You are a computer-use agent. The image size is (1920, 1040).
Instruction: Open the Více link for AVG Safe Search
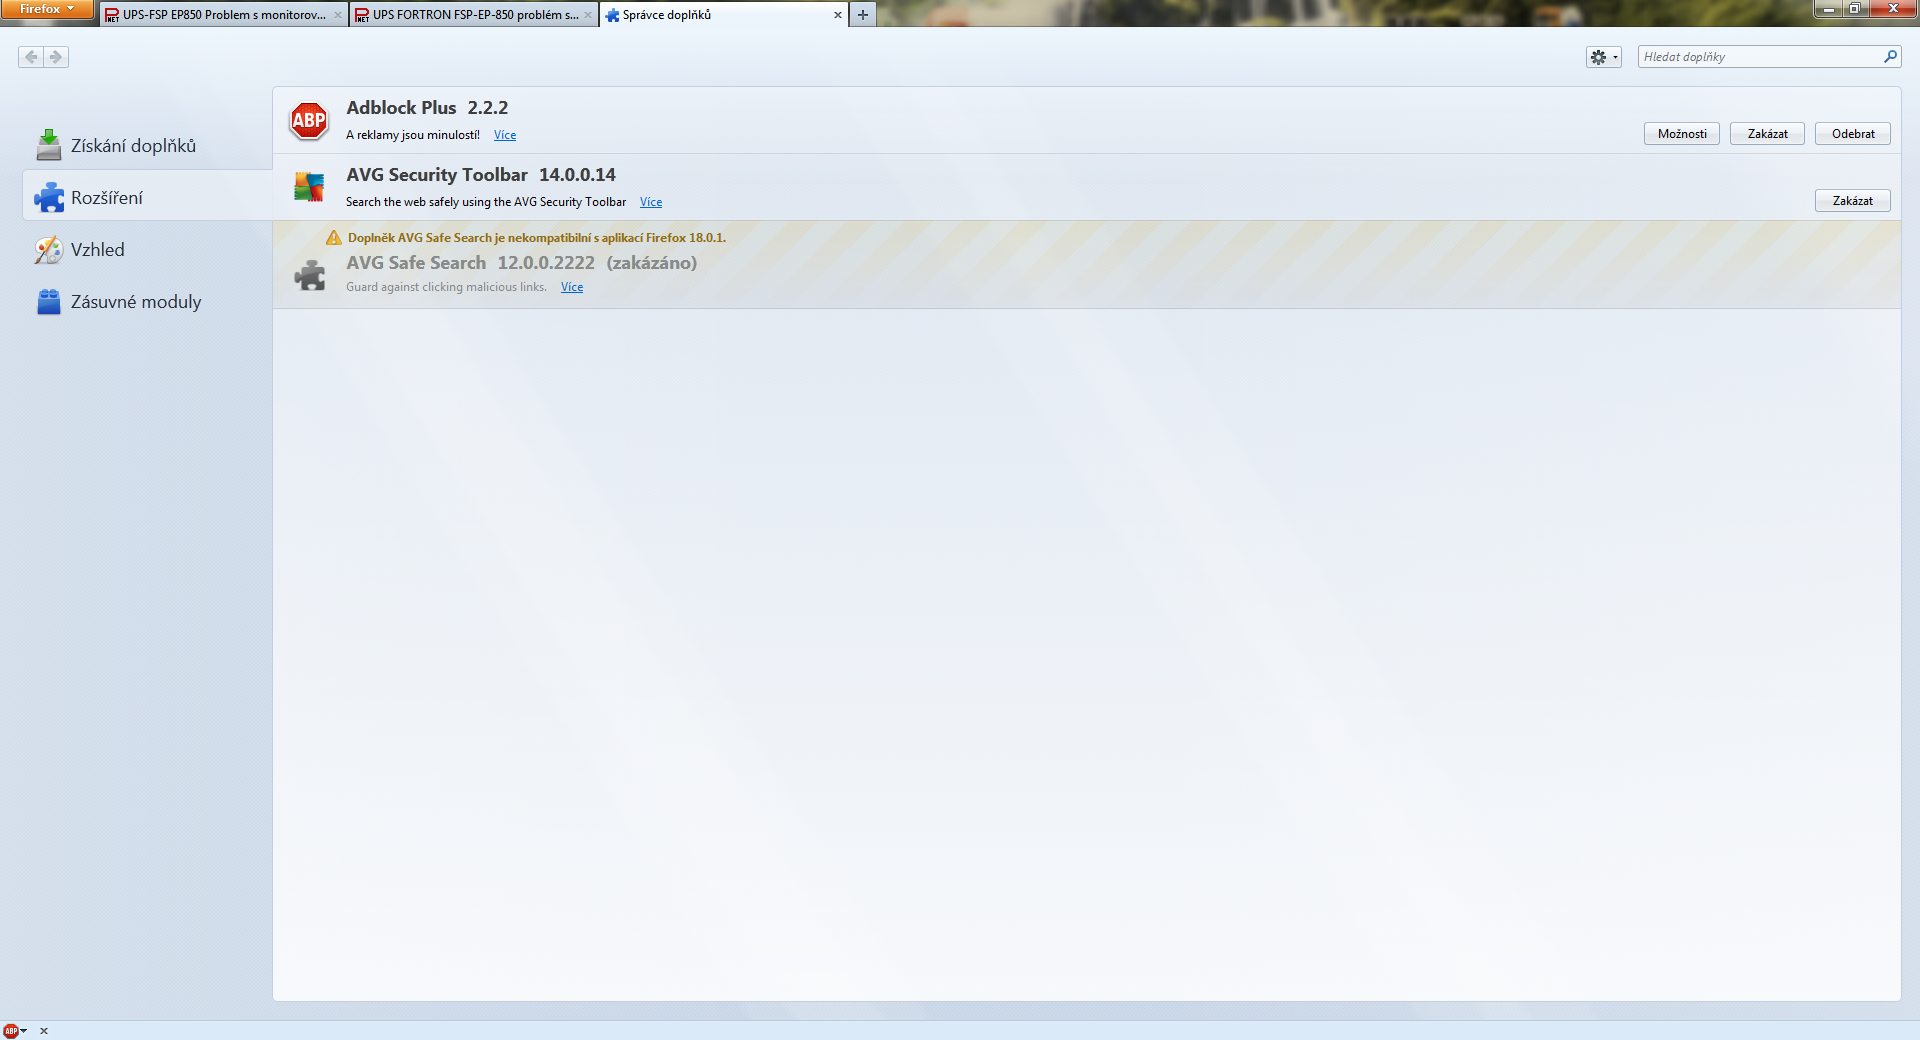(572, 287)
